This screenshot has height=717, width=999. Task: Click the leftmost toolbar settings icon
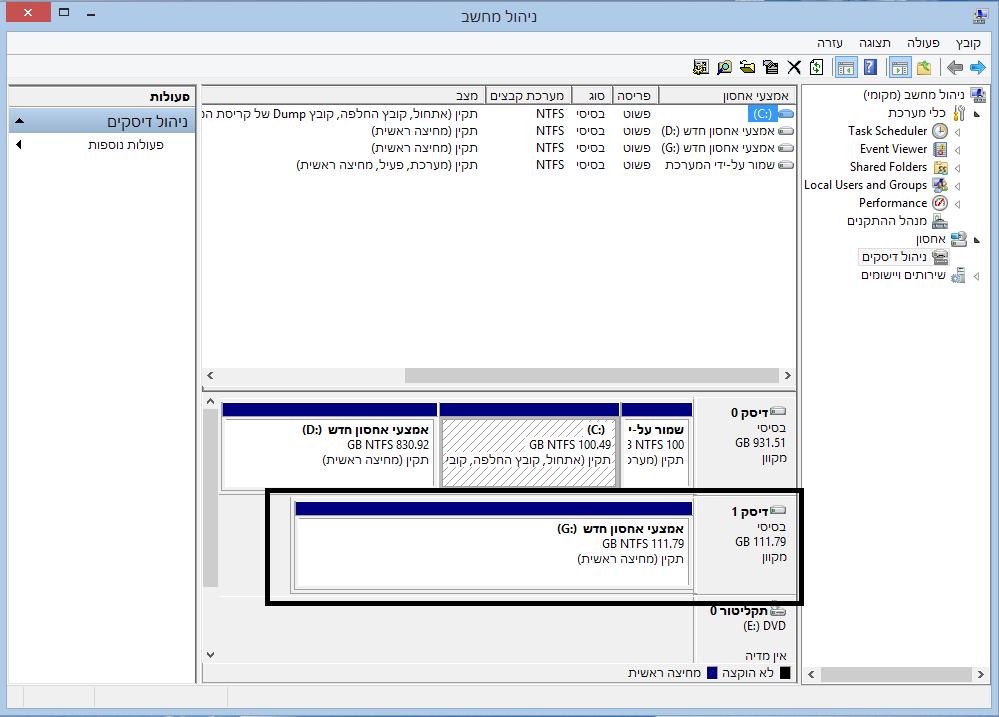(701, 68)
